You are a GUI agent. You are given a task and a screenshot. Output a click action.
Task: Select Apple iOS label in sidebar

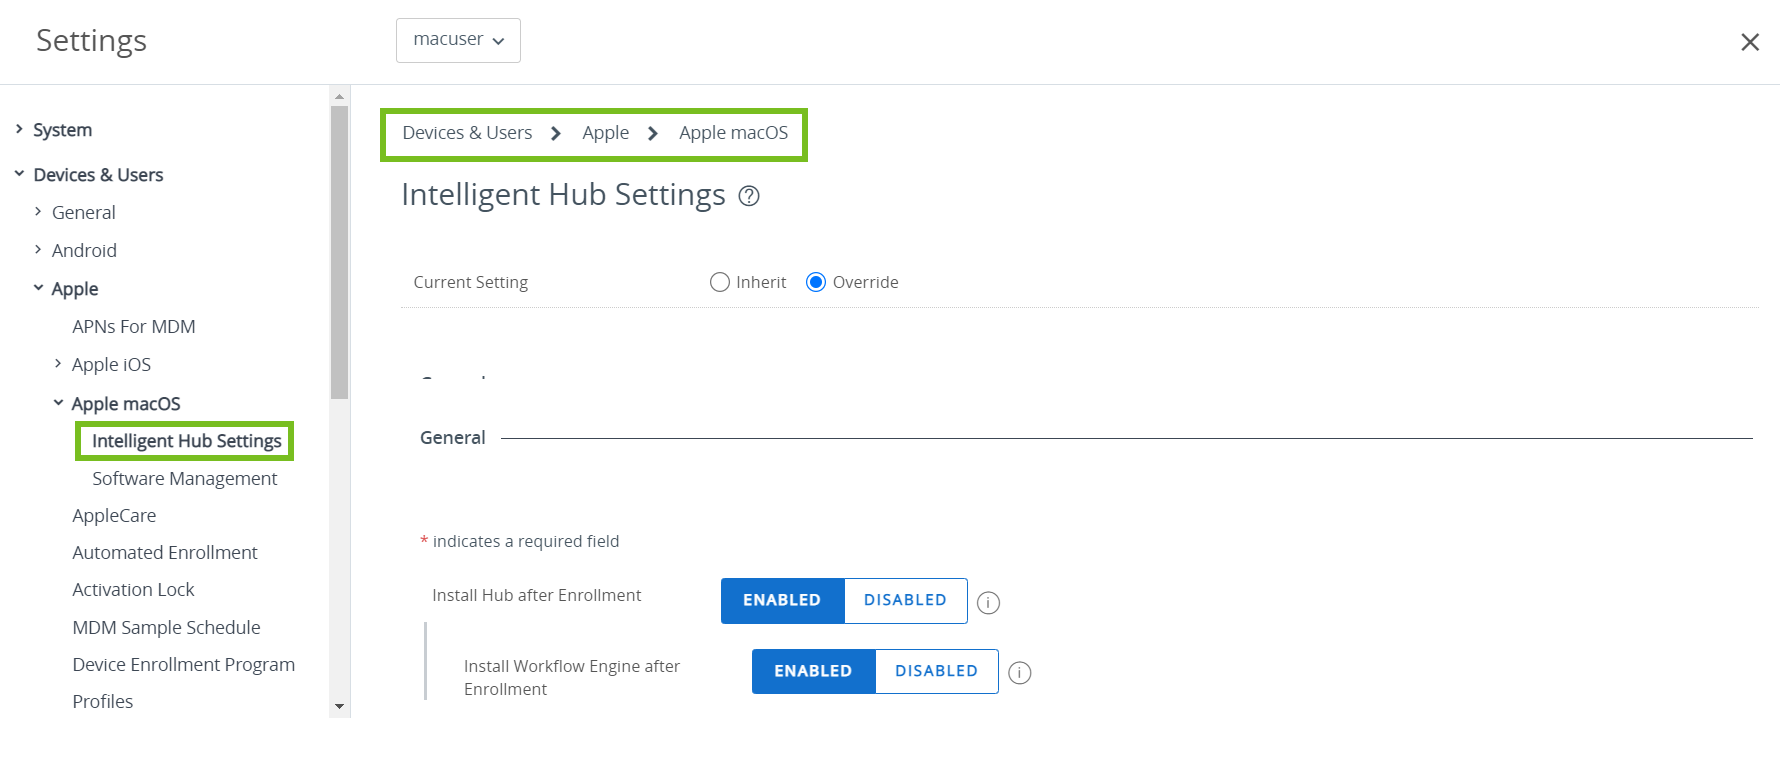[111, 365]
